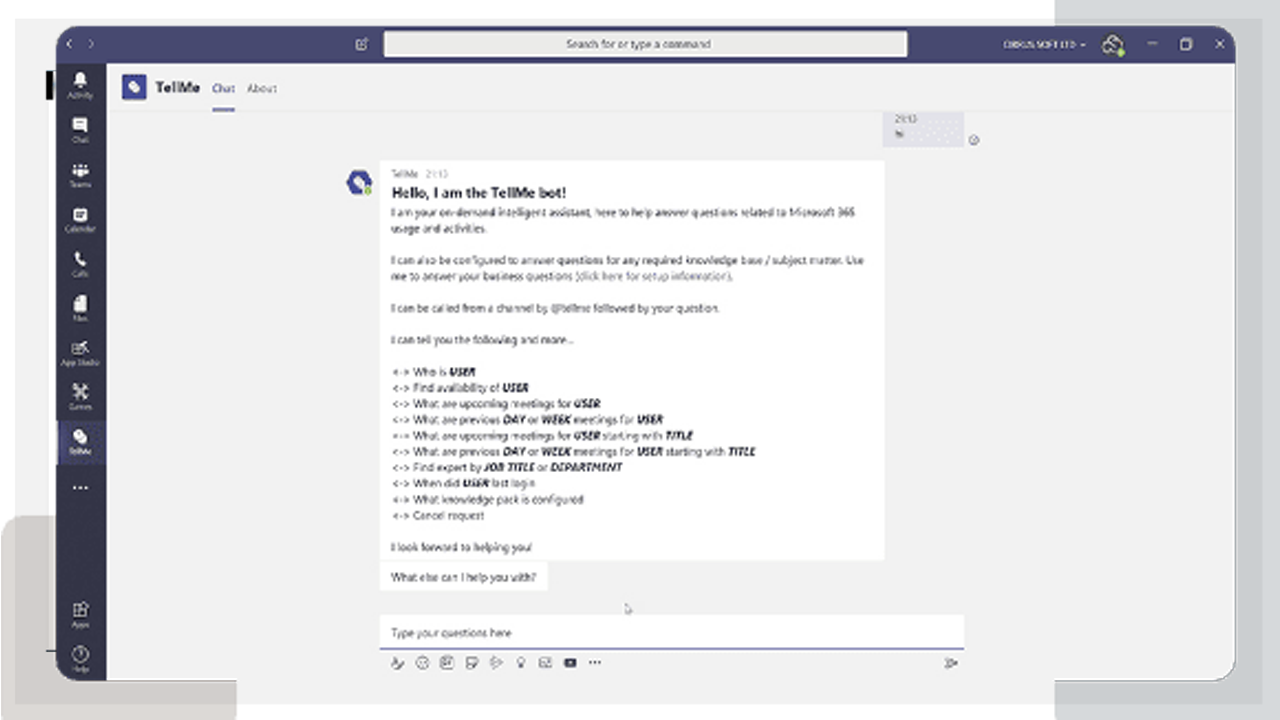This screenshot has height=720, width=1280.
Task: Open Help in the sidebar
Action: click(x=80, y=659)
